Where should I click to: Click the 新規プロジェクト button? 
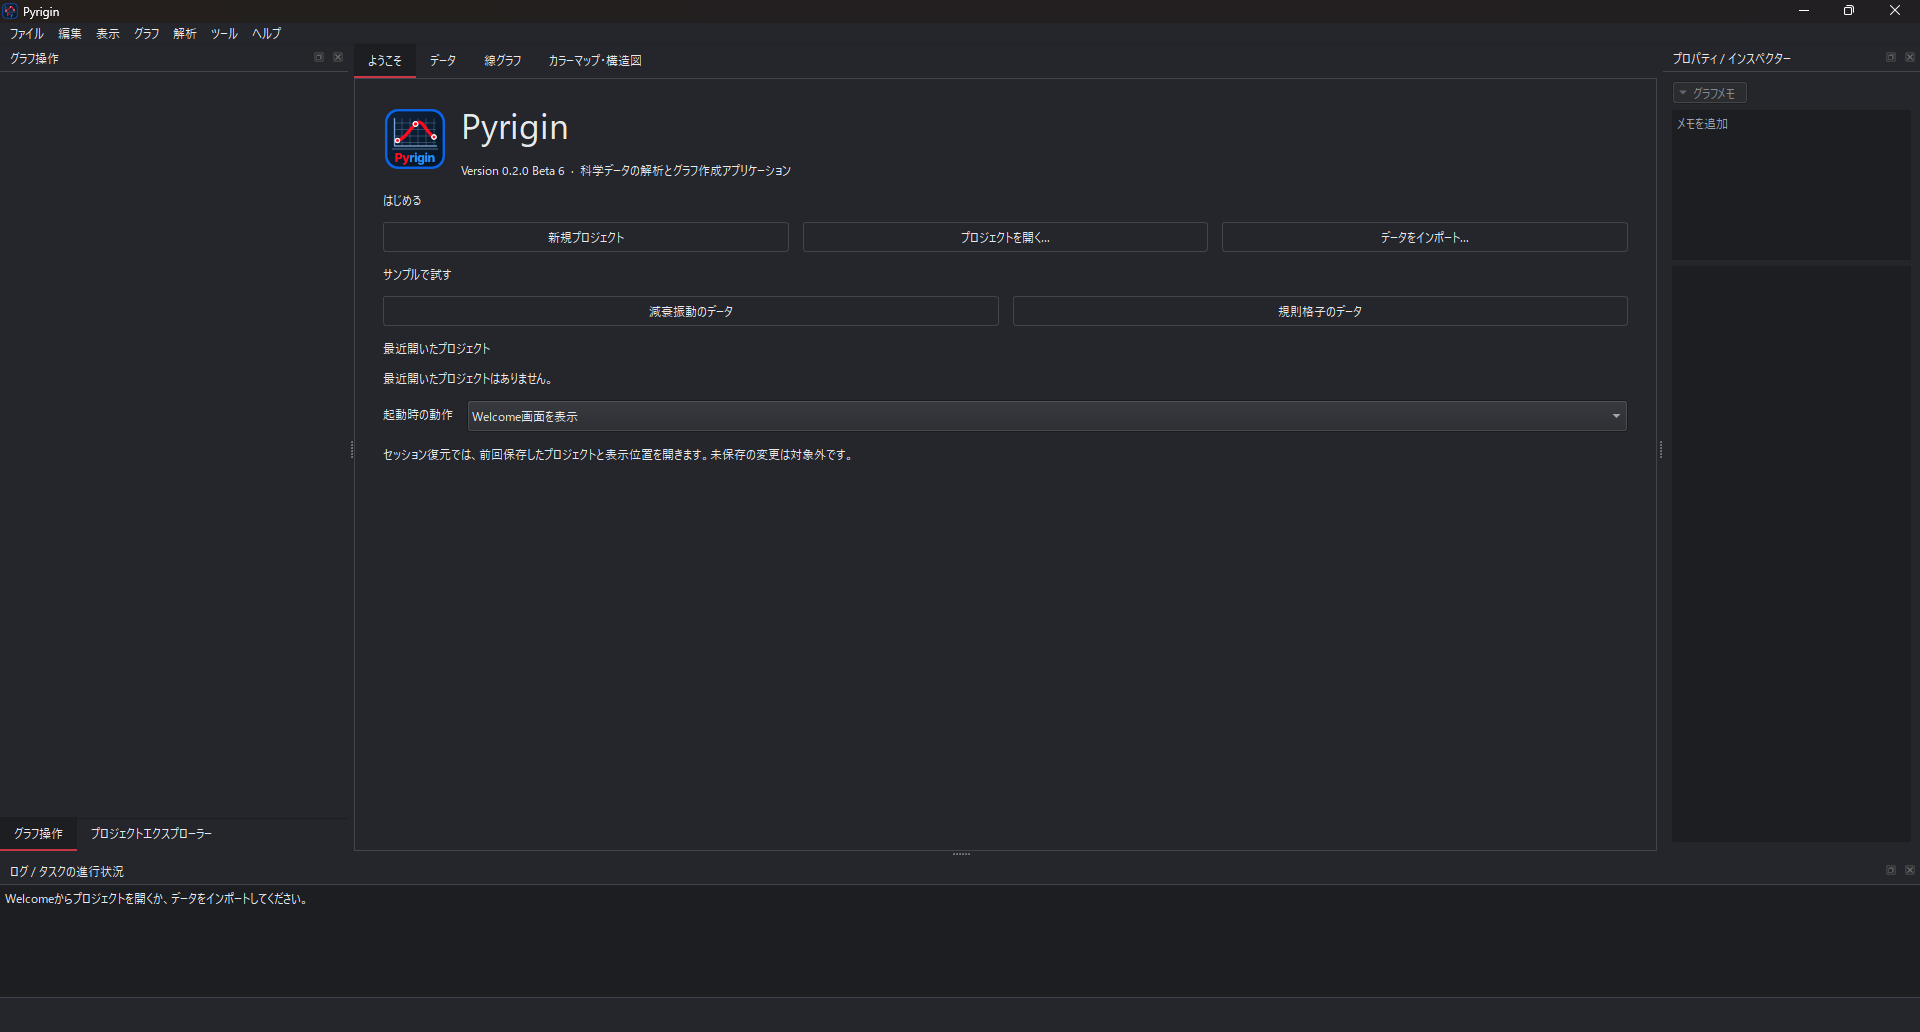(x=586, y=237)
